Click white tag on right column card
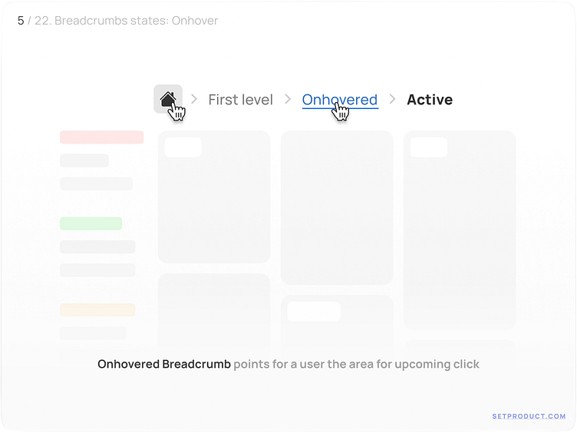 (x=429, y=147)
